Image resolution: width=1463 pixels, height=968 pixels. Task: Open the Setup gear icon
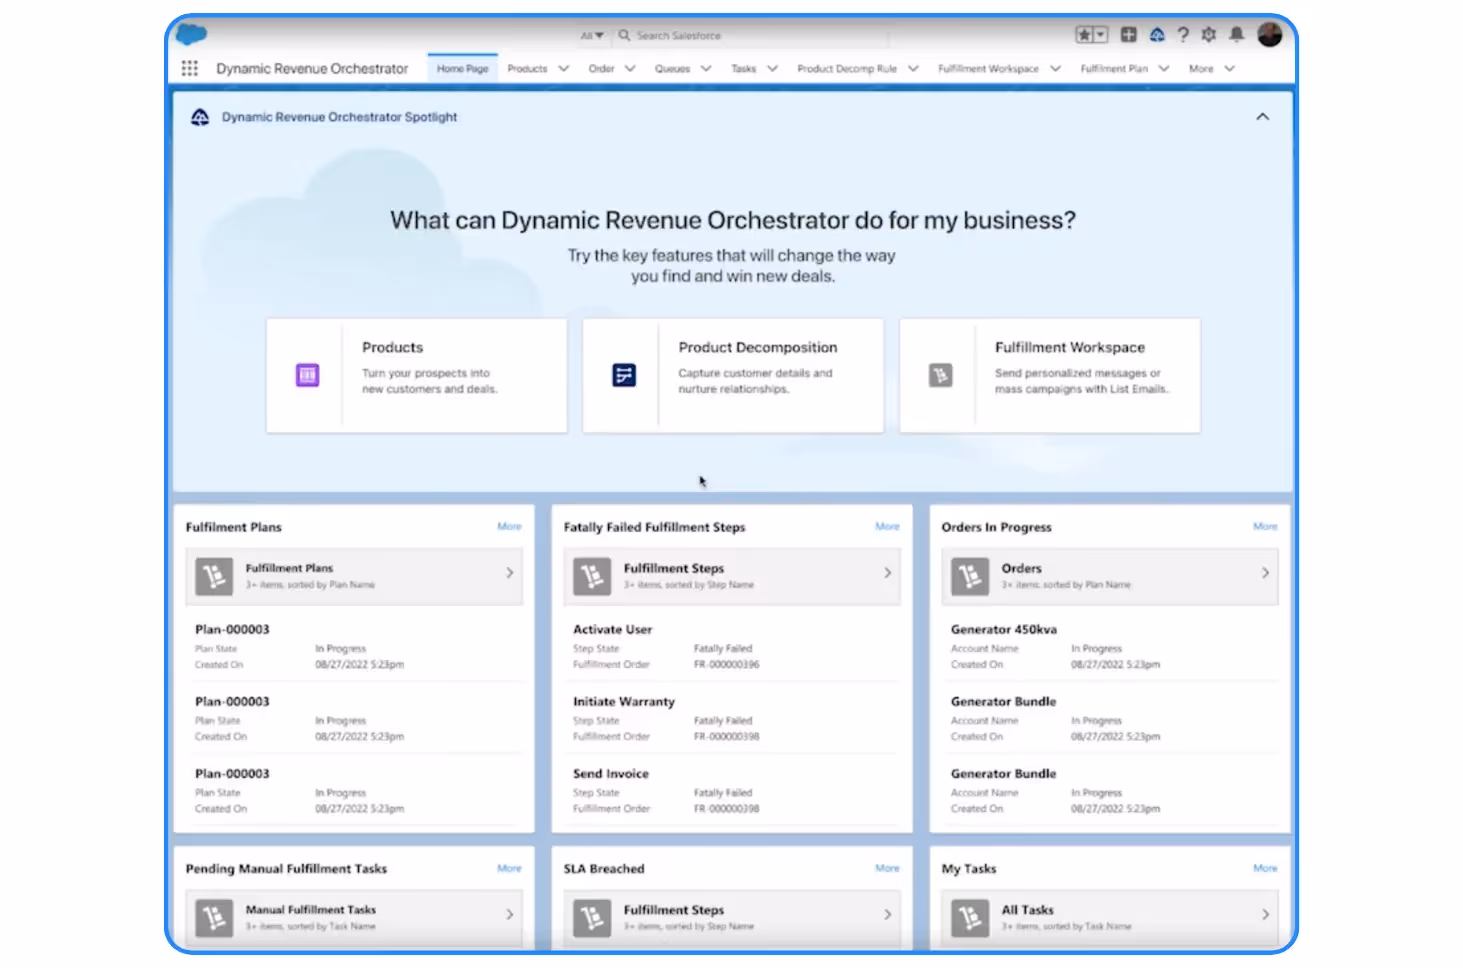coord(1209,35)
